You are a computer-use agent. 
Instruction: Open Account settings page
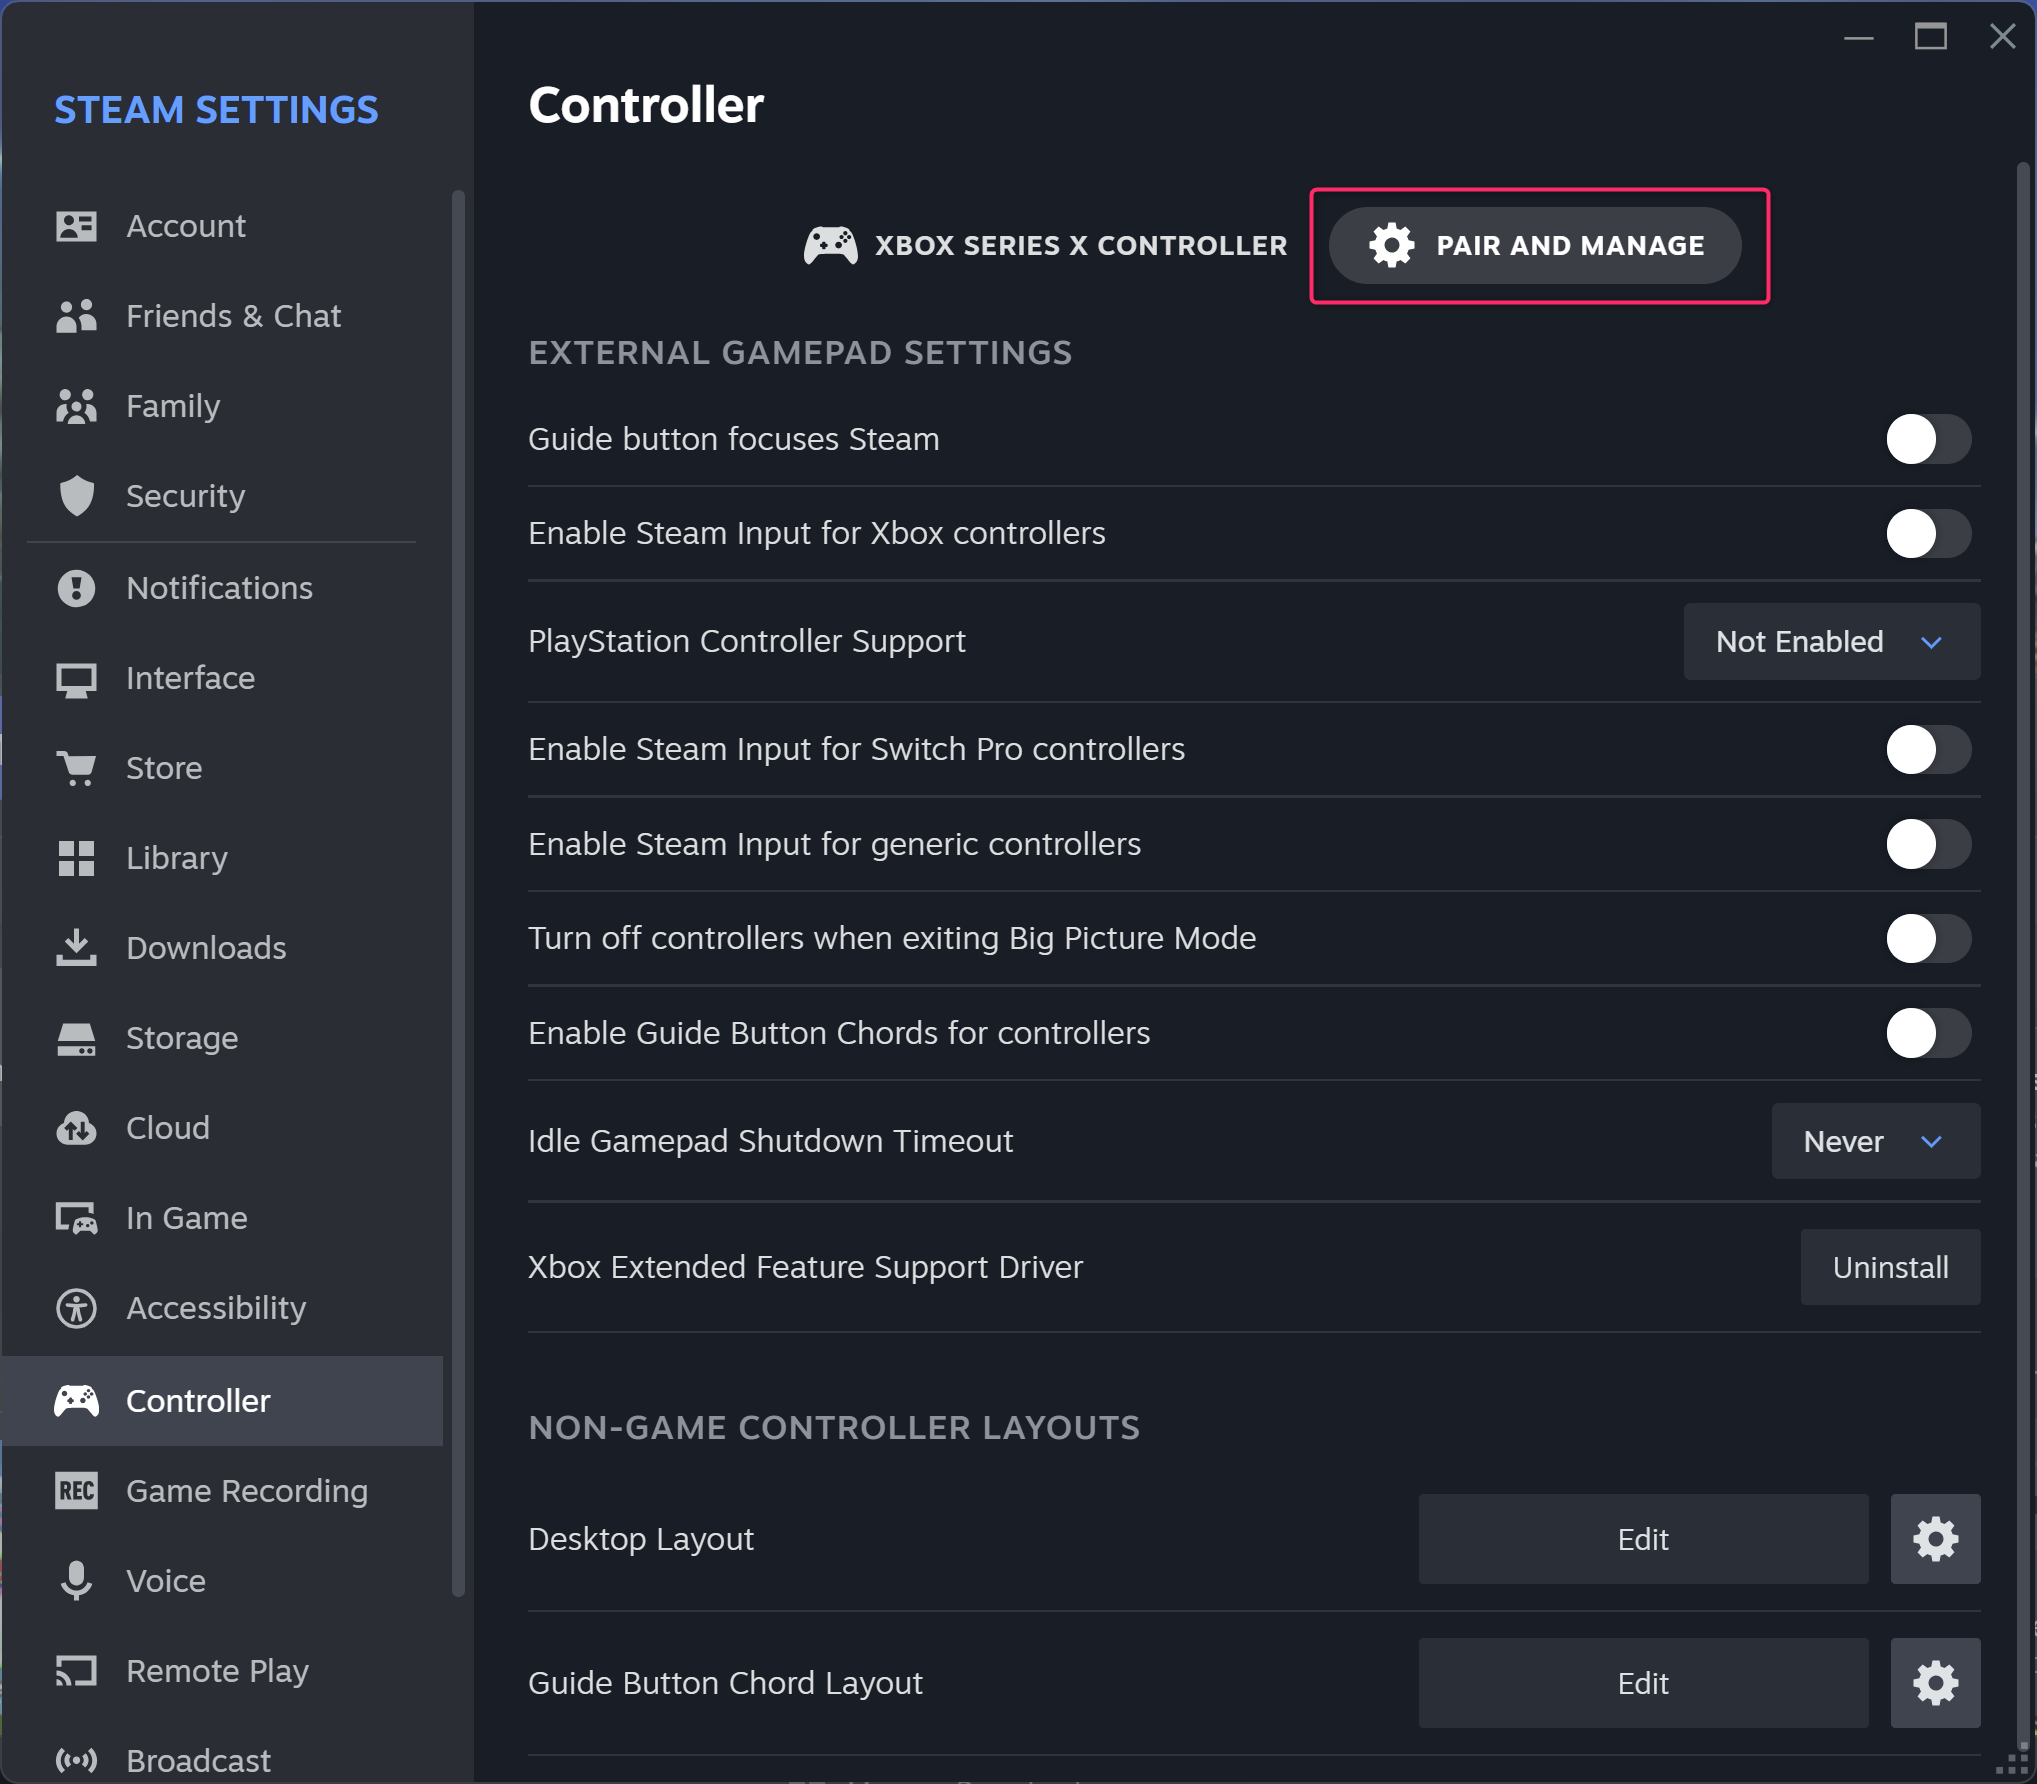(222, 226)
